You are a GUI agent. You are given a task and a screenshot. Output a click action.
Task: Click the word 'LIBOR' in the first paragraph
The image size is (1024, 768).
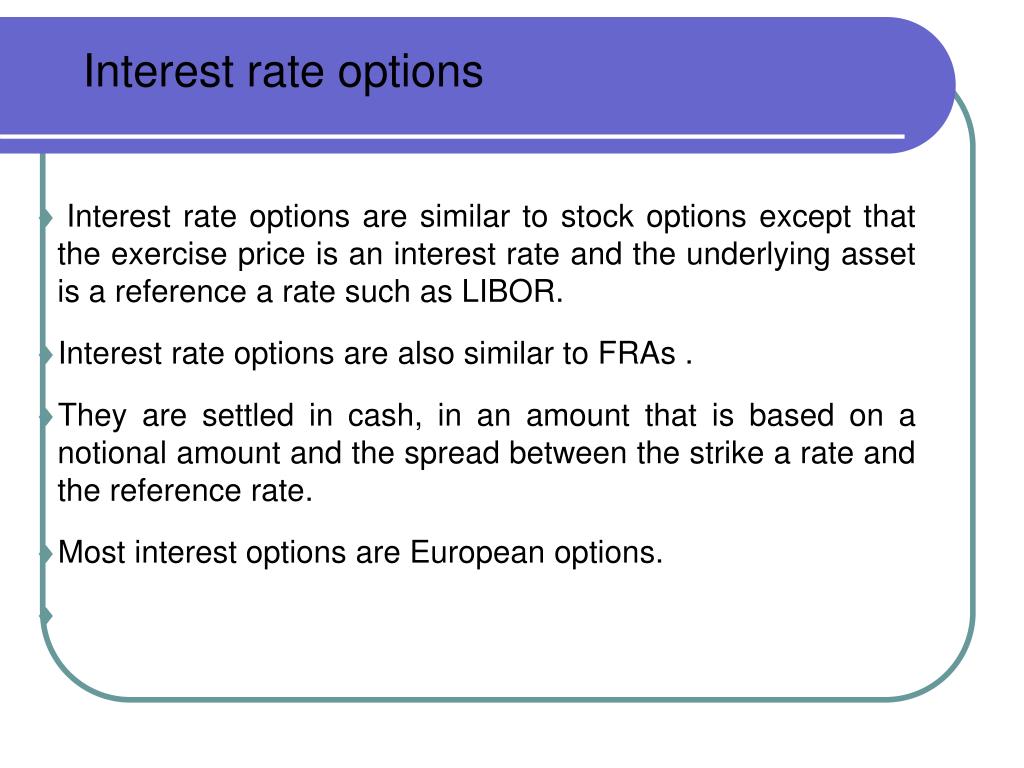(x=509, y=291)
